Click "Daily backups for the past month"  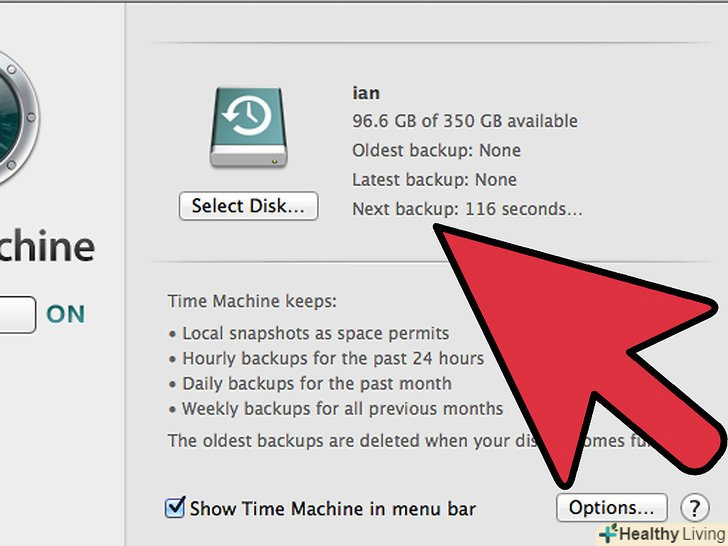(316, 383)
